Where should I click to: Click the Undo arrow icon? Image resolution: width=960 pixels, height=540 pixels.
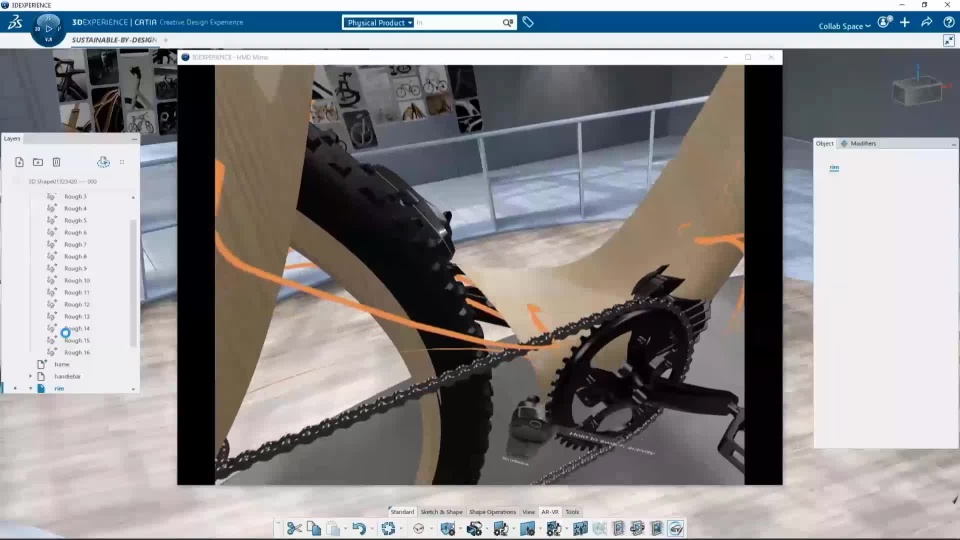(359, 528)
